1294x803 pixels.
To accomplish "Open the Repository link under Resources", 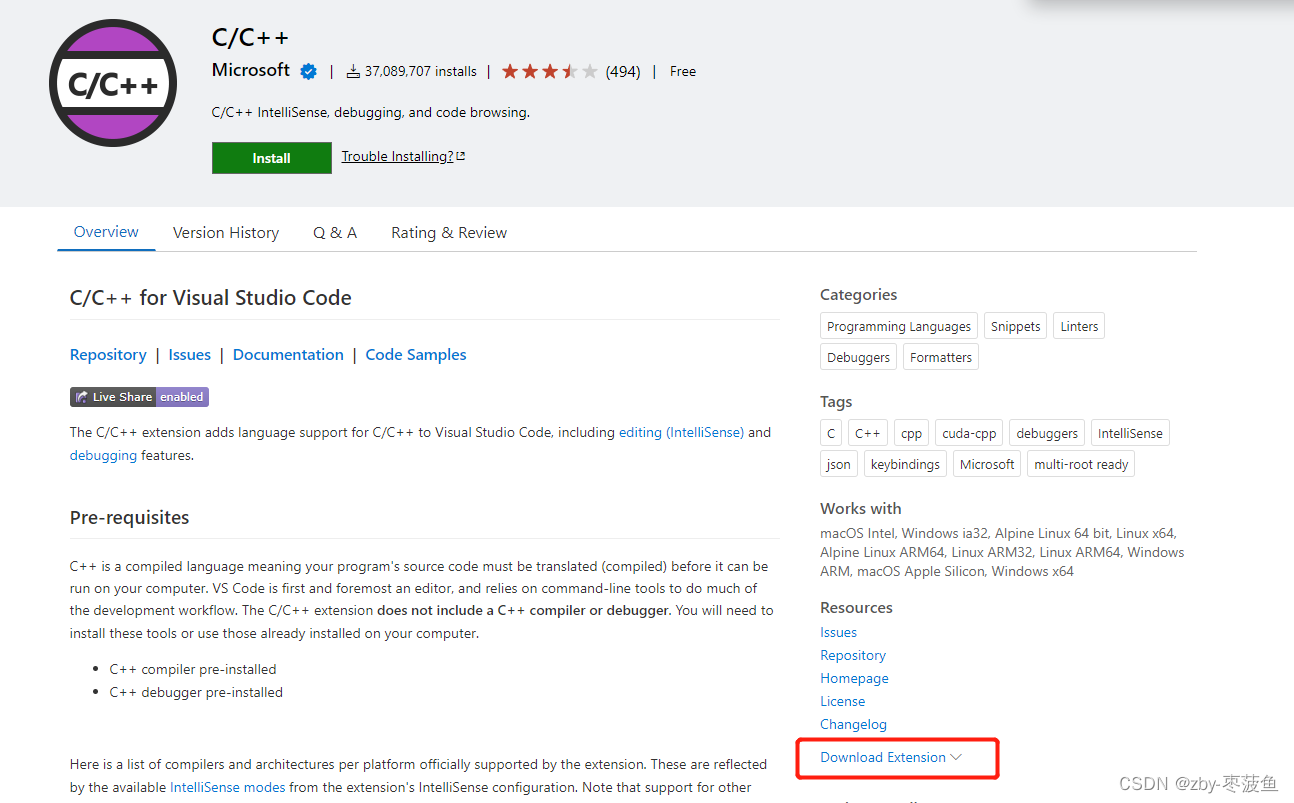I will click(853, 655).
